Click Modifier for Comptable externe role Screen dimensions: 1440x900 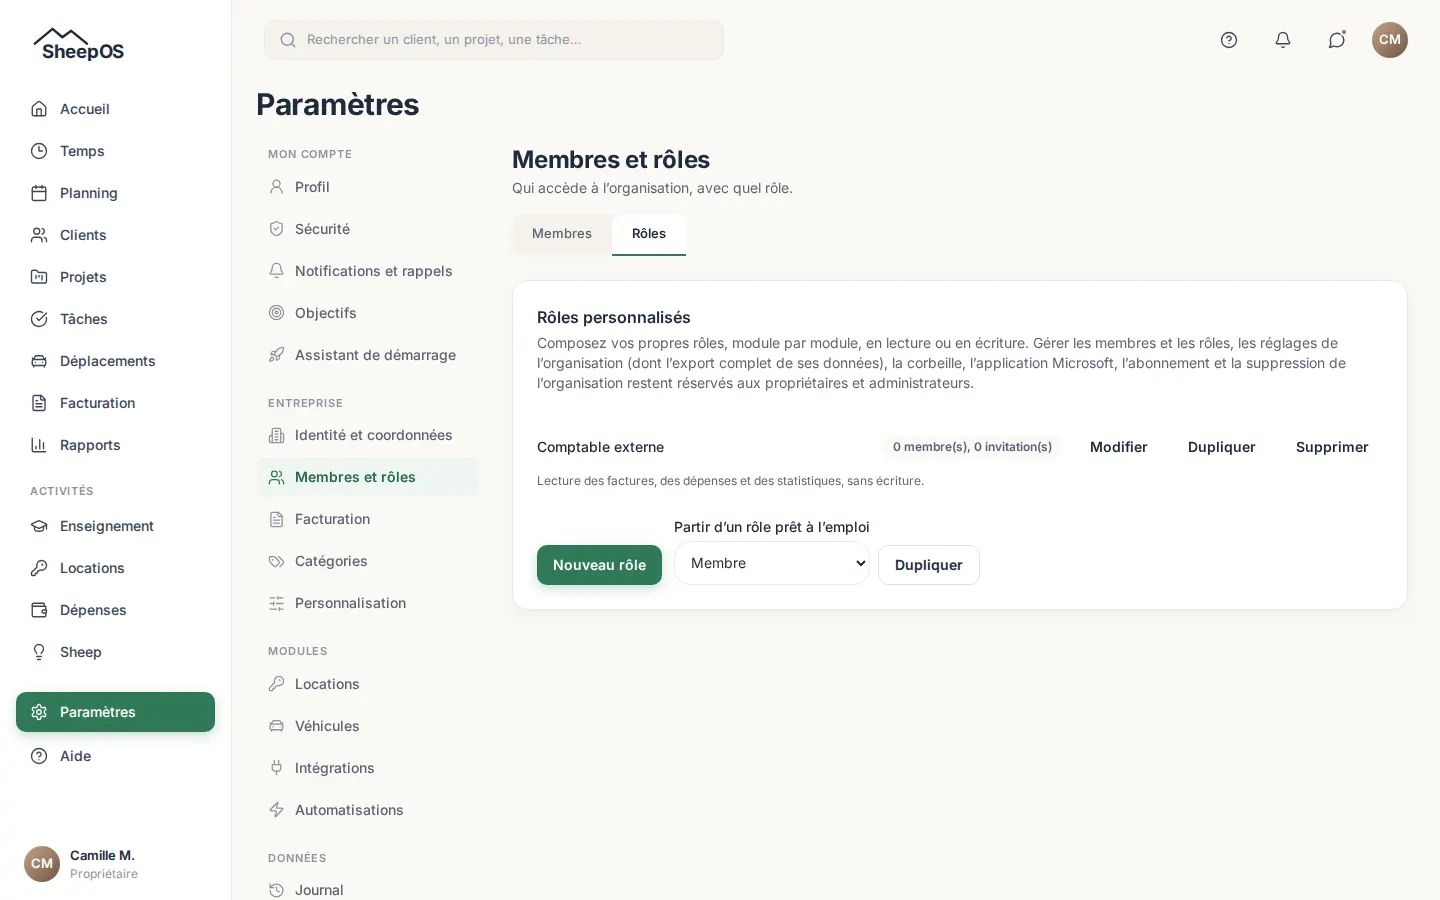coord(1119,447)
